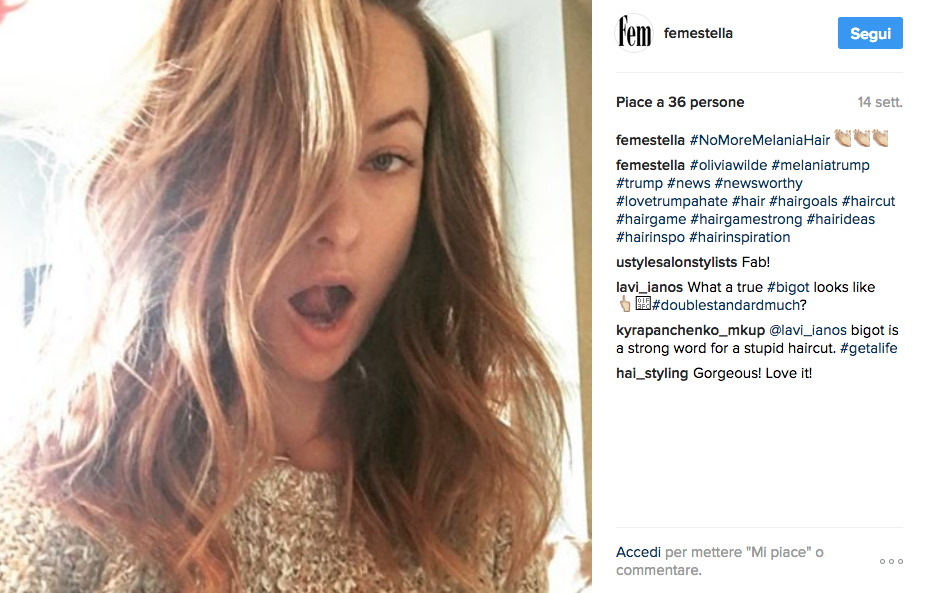Open the #hairinspiration hashtag
The height and width of the screenshot is (593, 927).
point(740,237)
